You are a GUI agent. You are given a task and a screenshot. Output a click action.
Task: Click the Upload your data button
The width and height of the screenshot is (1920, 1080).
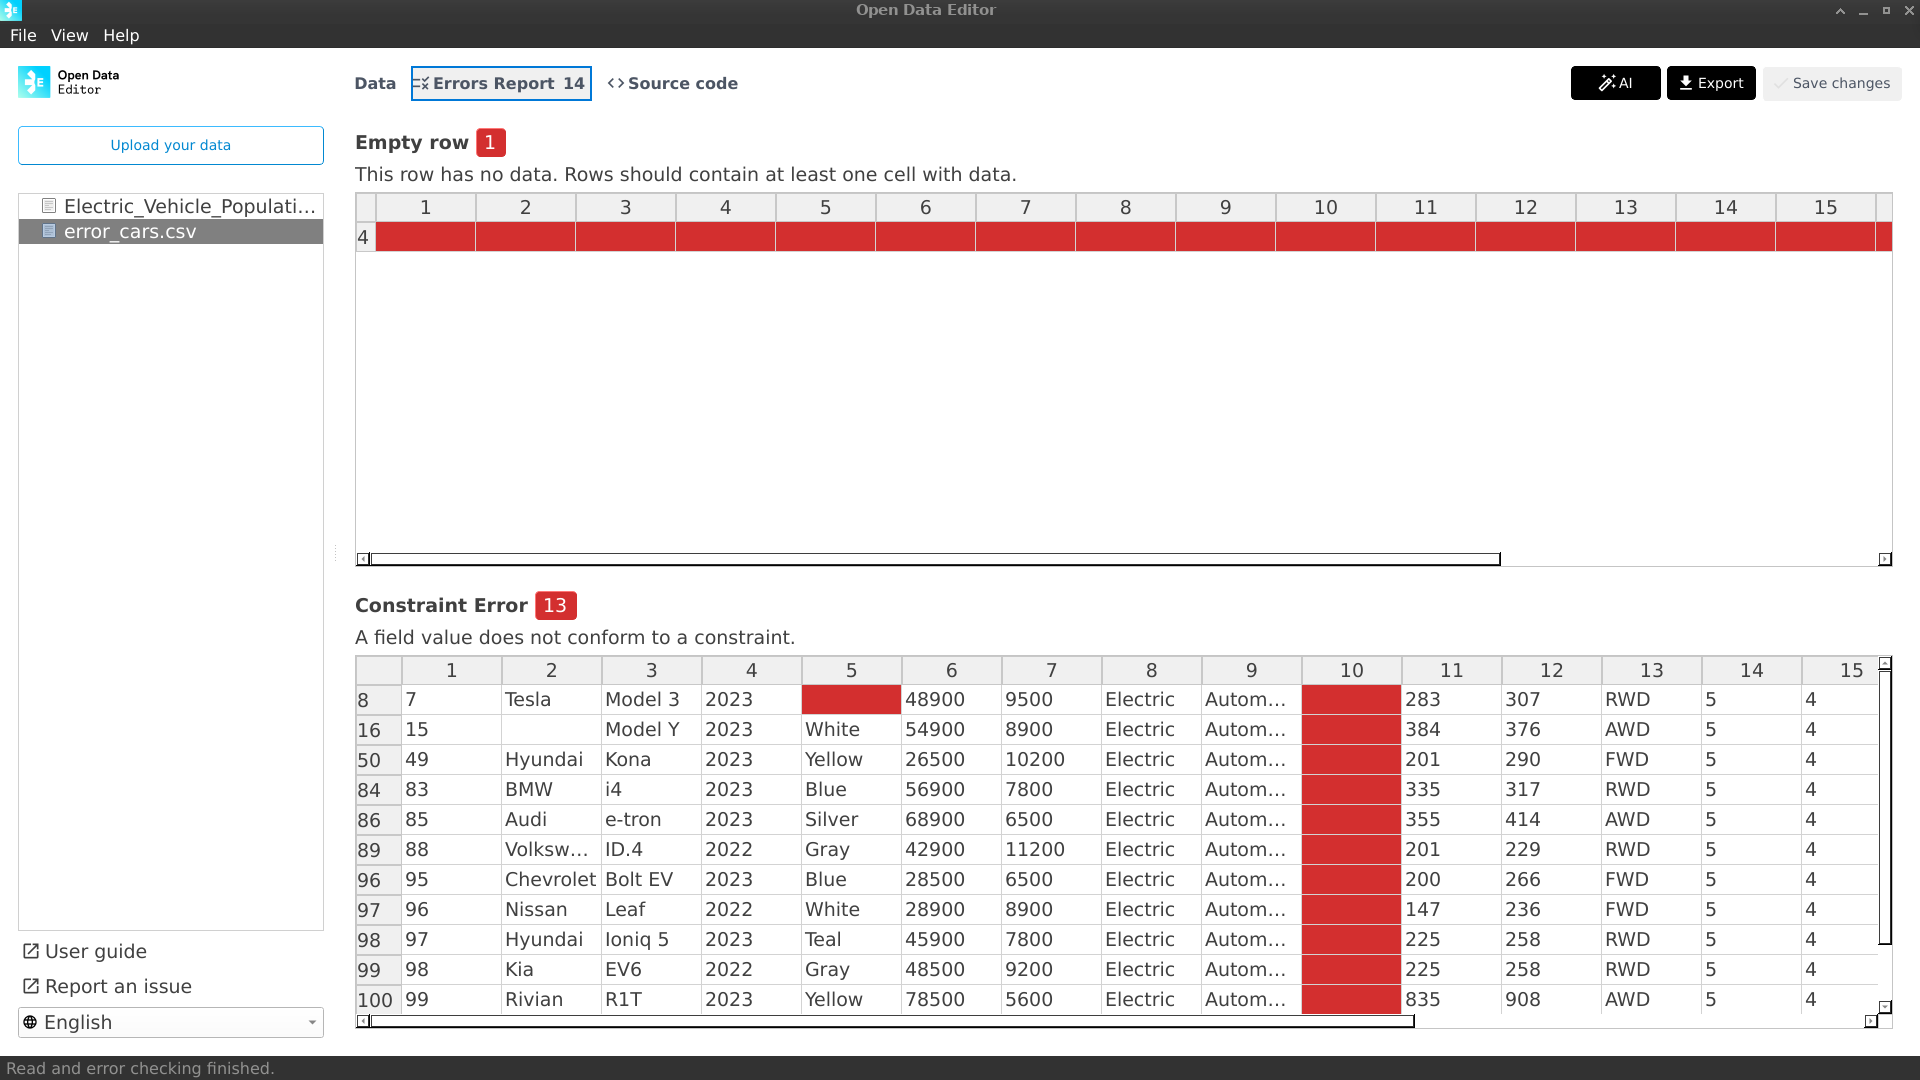[171, 145]
